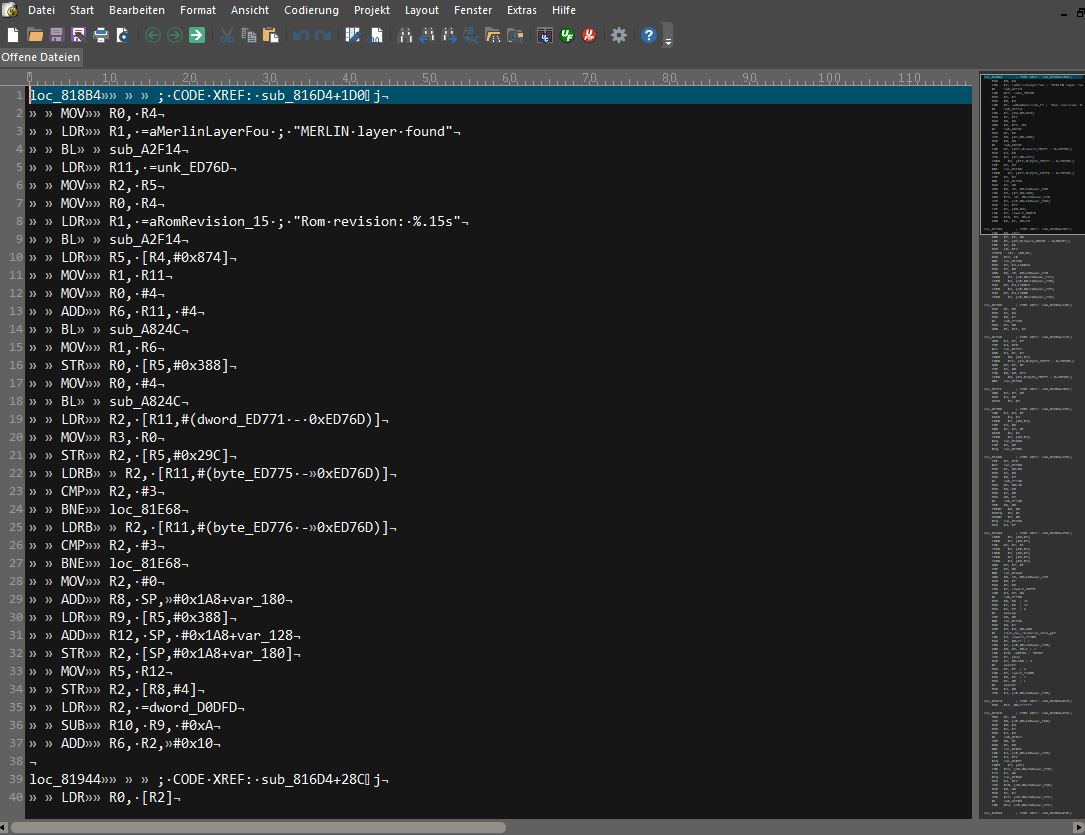Click the Save file icon

tap(56, 35)
